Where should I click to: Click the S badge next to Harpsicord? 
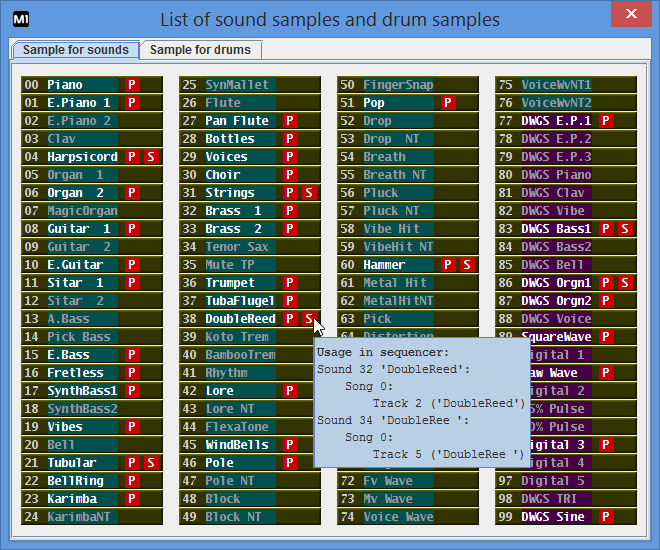pos(151,157)
